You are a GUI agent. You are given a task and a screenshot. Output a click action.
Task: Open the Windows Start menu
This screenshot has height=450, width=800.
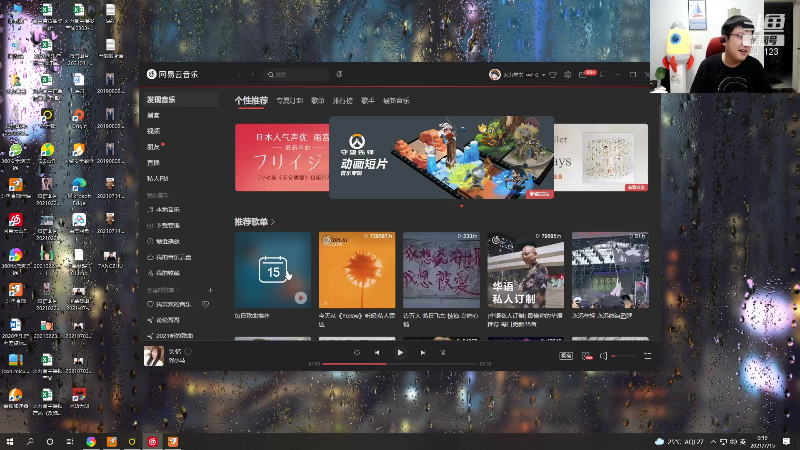pos(10,441)
